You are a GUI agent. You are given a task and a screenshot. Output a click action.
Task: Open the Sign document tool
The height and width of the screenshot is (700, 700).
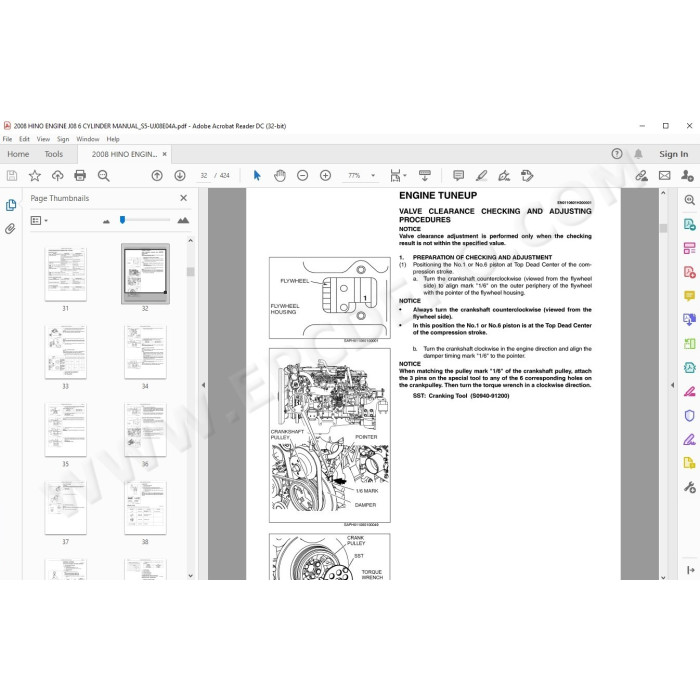click(x=504, y=175)
